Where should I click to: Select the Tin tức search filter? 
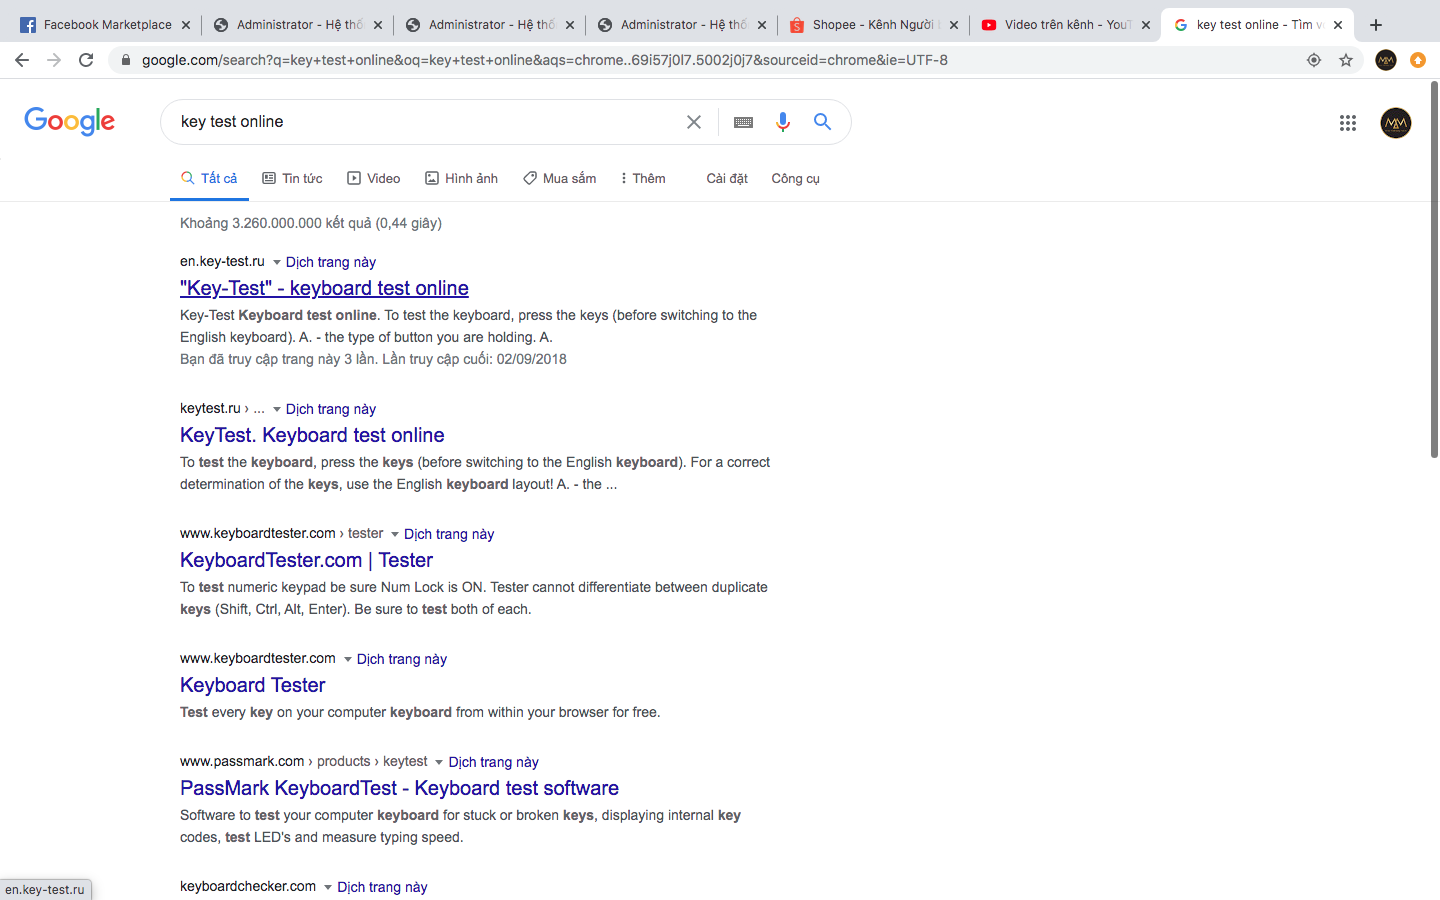[x=292, y=178]
